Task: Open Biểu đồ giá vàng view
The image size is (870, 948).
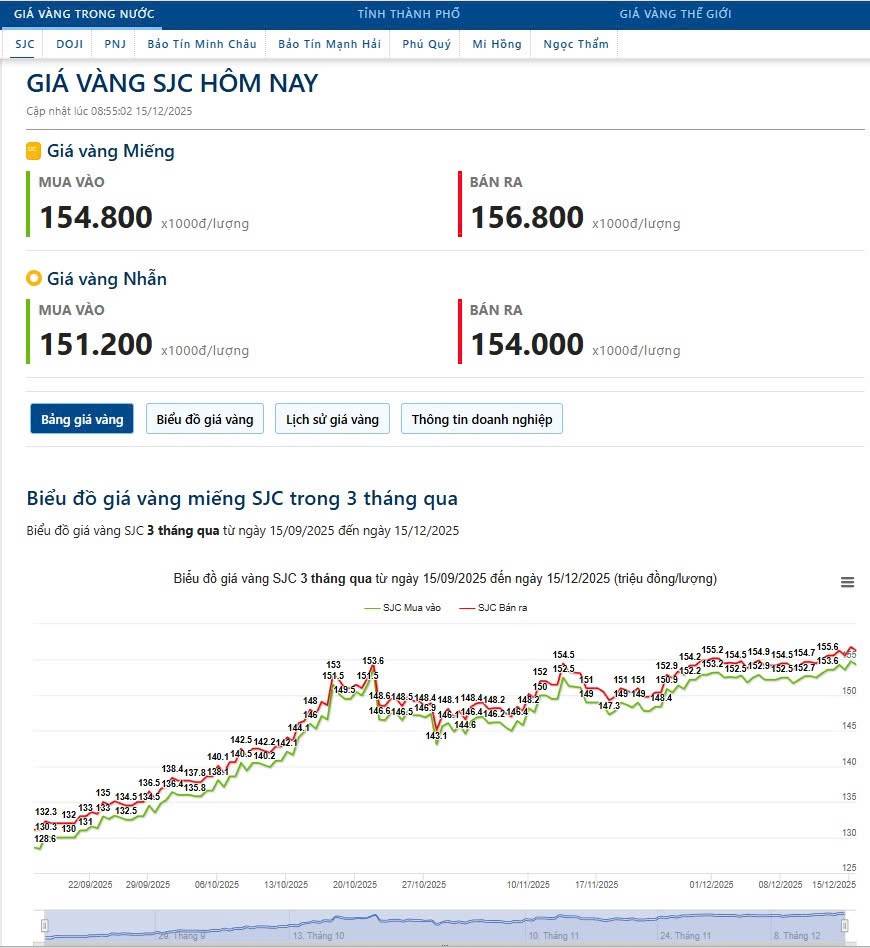Action: point(205,419)
